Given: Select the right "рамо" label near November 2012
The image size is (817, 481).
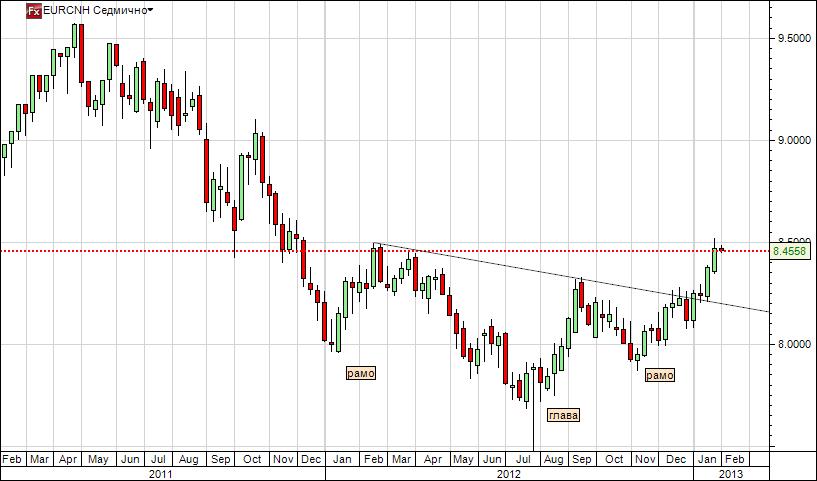Looking at the screenshot, I should point(660,375).
